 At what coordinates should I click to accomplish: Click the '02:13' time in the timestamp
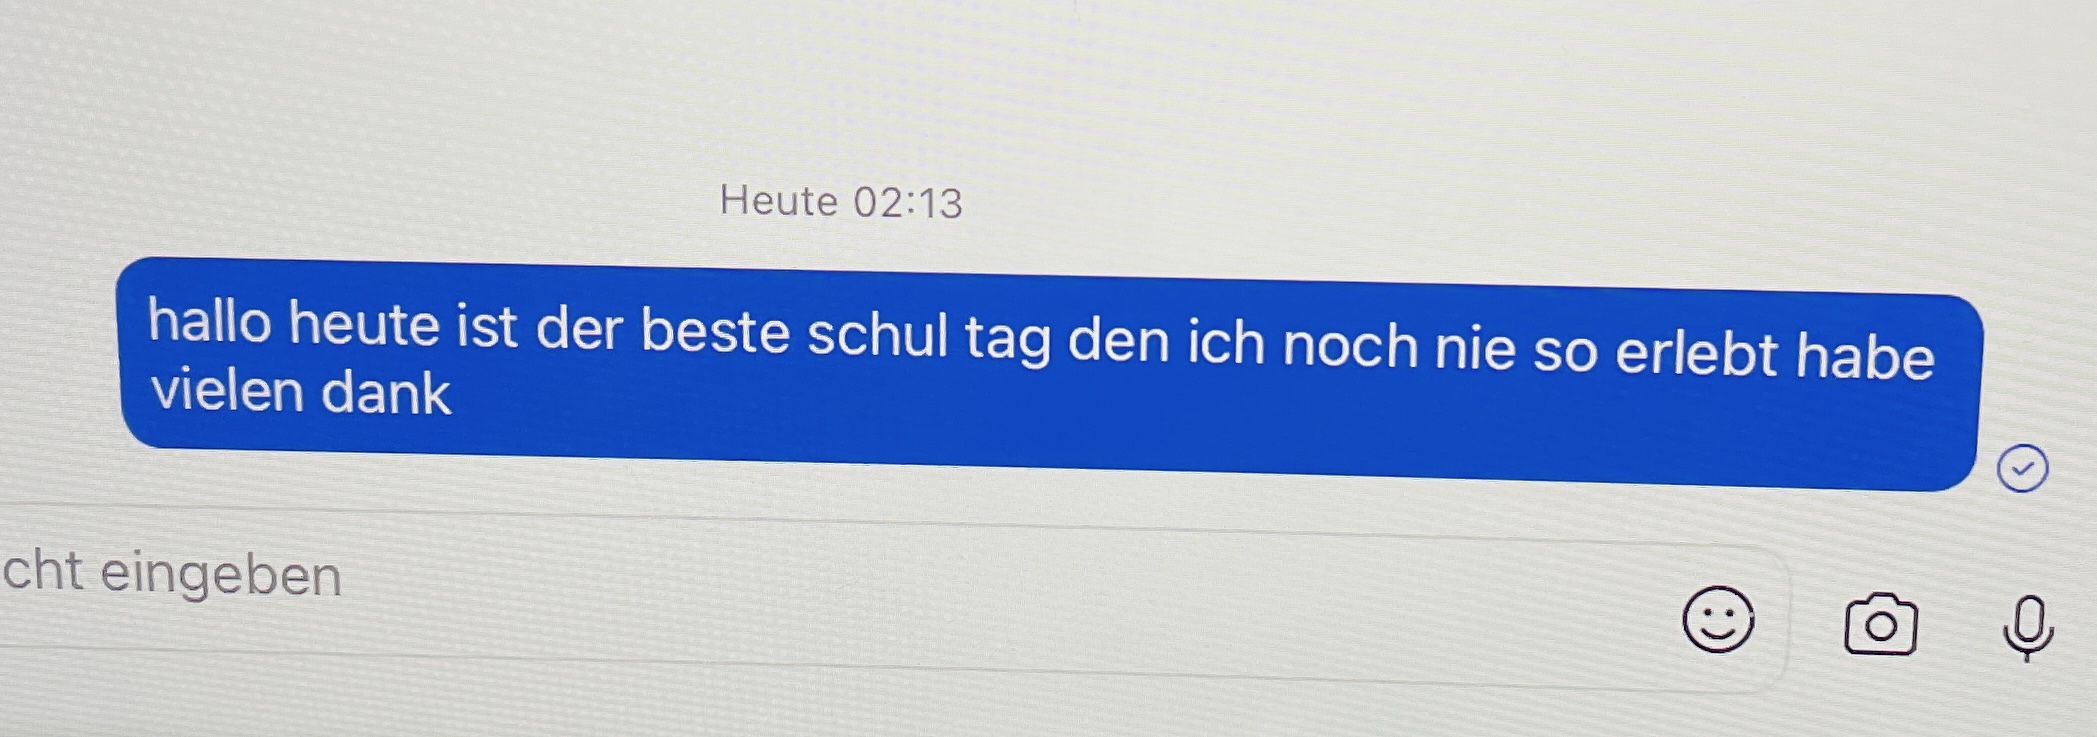908,203
